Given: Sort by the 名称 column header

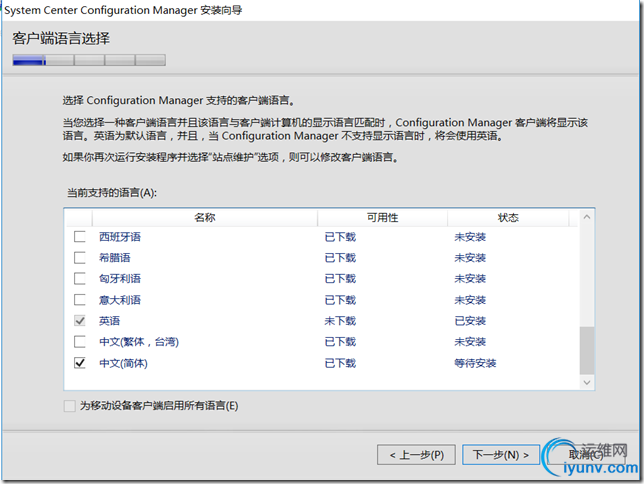Looking at the screenshot, I should click(205, 217).
